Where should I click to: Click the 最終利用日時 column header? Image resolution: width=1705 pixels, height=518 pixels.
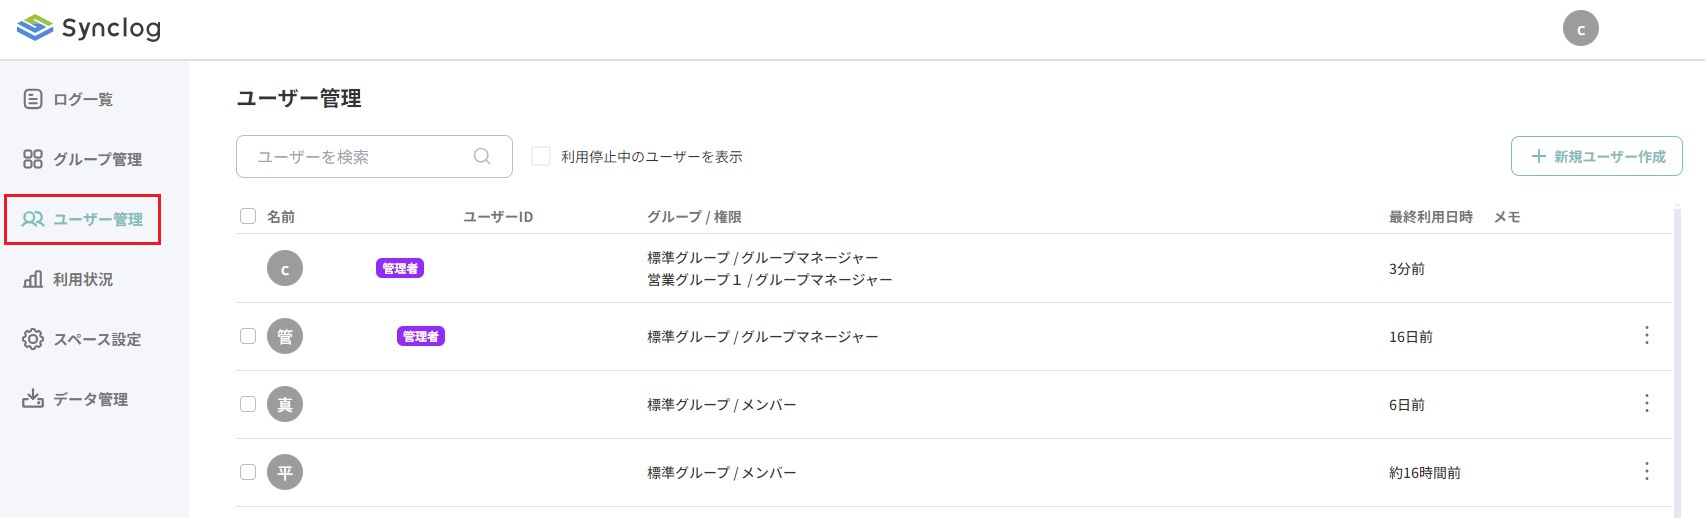pyautogui.click(x=1430, y=216)
